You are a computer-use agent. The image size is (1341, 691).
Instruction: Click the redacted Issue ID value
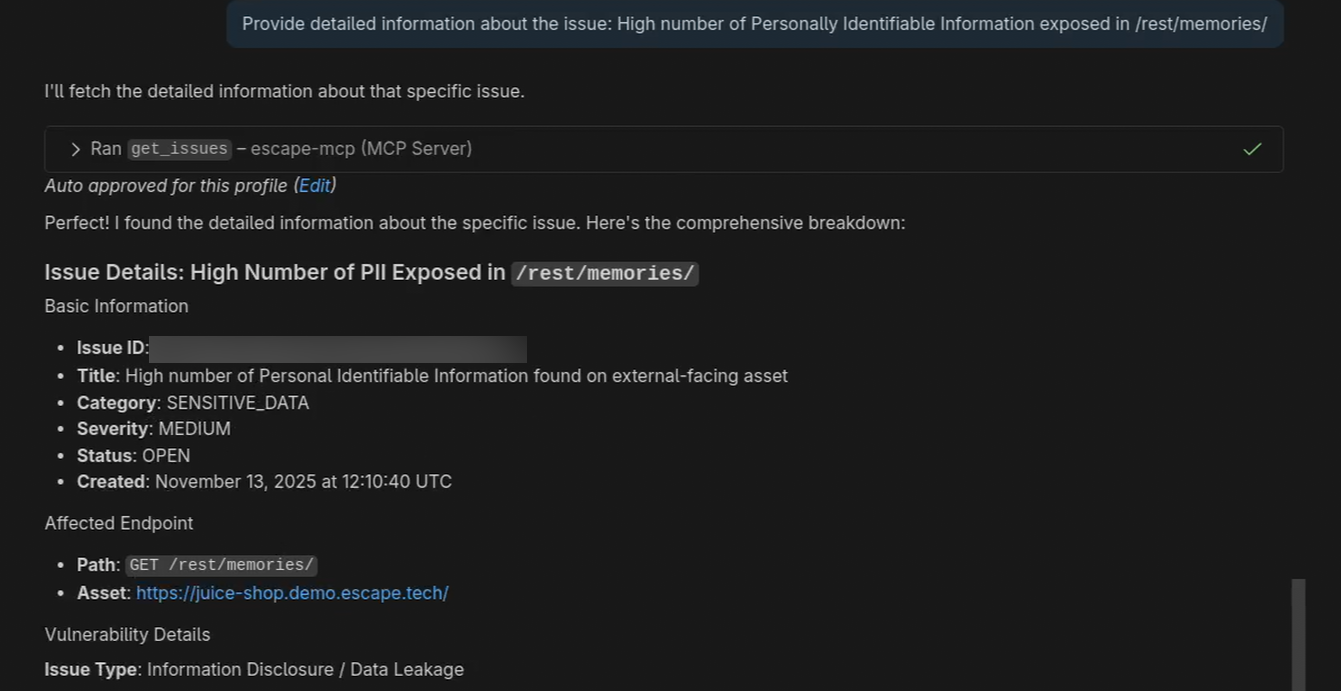coord(338,349)
